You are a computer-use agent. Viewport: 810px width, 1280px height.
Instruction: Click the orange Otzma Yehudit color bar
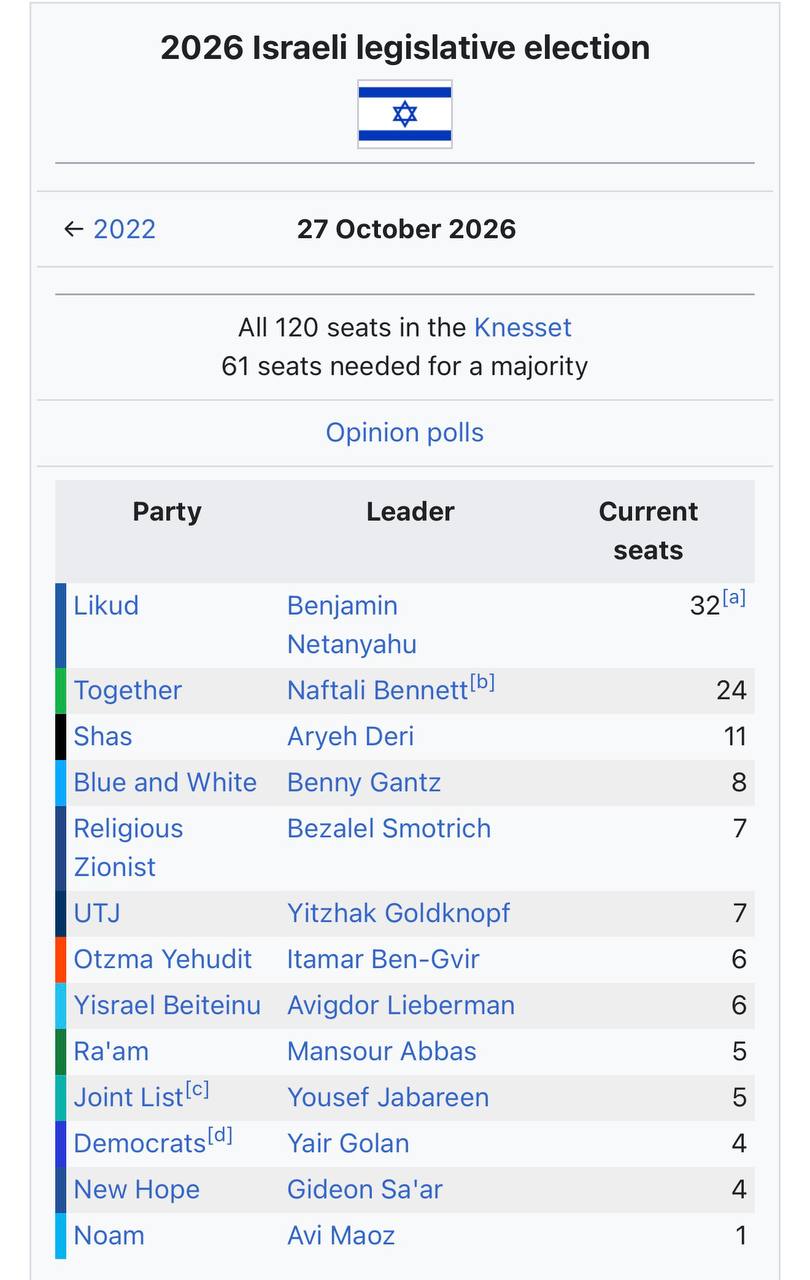coord(61,959)
